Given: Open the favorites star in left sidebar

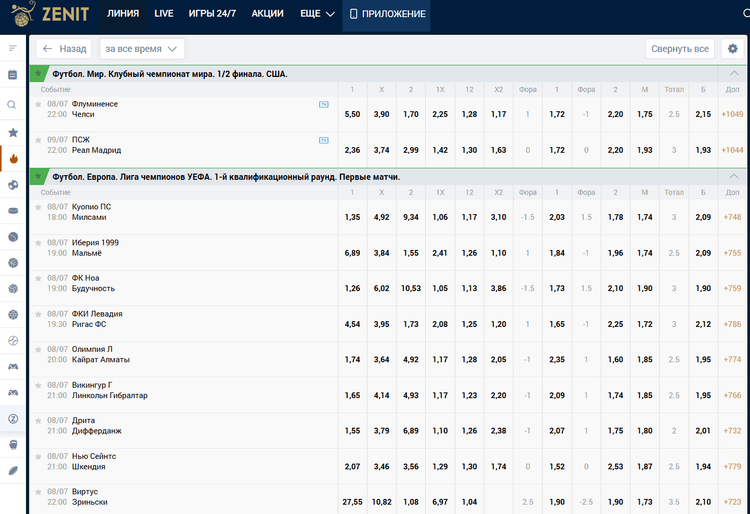Looking at the screenshot, I should tap(12, 132).
